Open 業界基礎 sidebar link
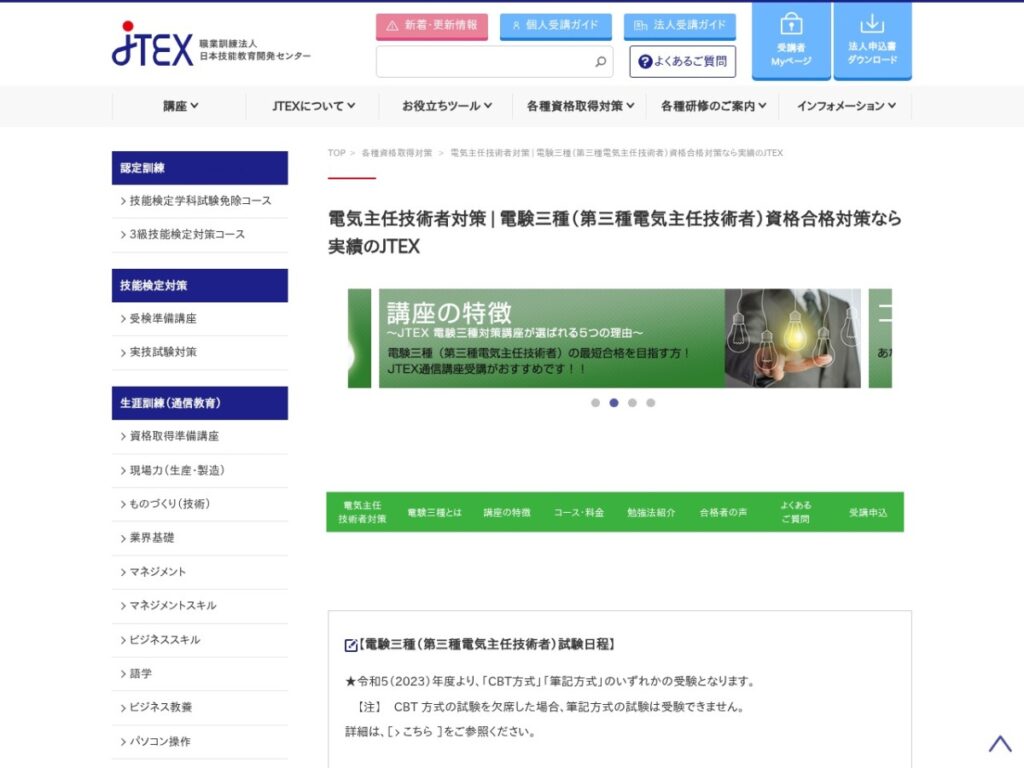Screen dimensions: 1024x768 point(200,538)
